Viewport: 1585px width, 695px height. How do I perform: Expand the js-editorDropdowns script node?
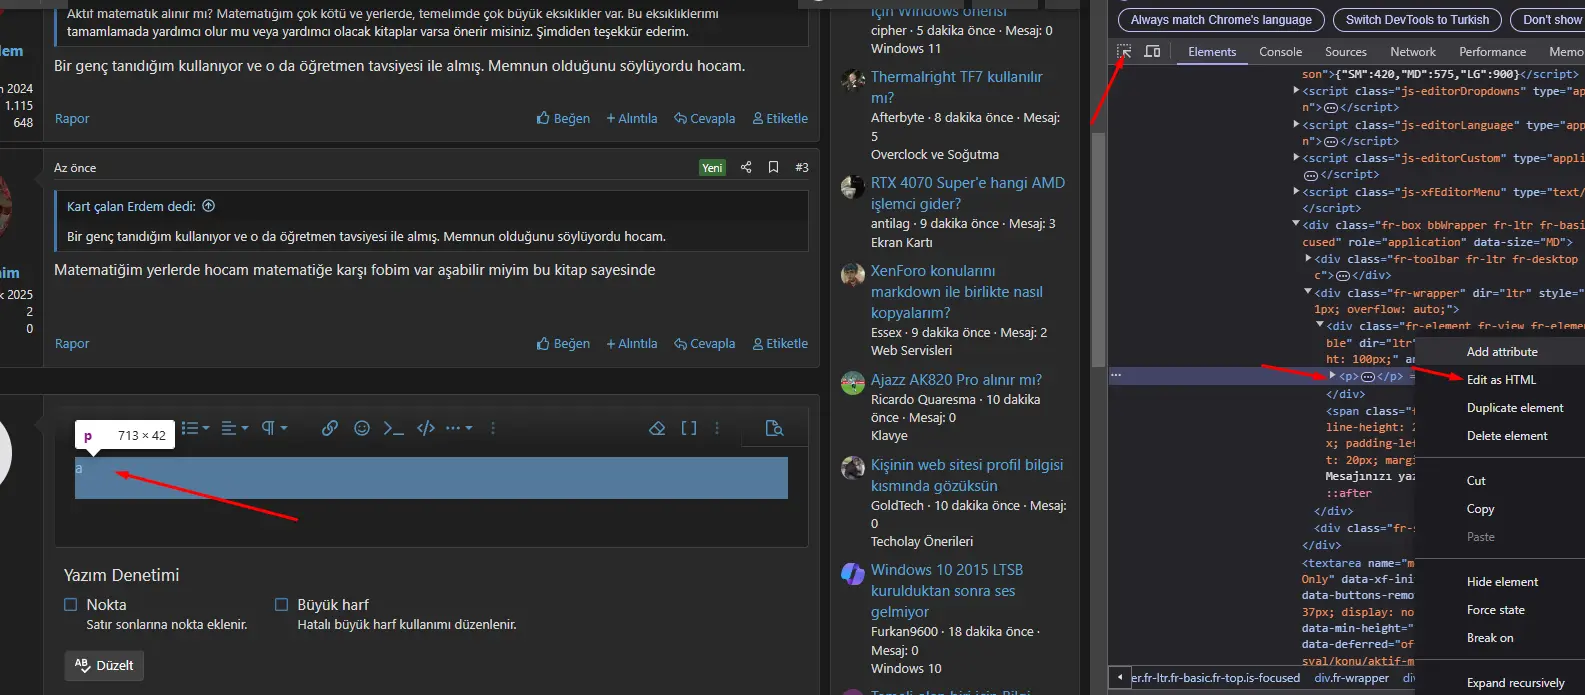[x=1297, y=90]
